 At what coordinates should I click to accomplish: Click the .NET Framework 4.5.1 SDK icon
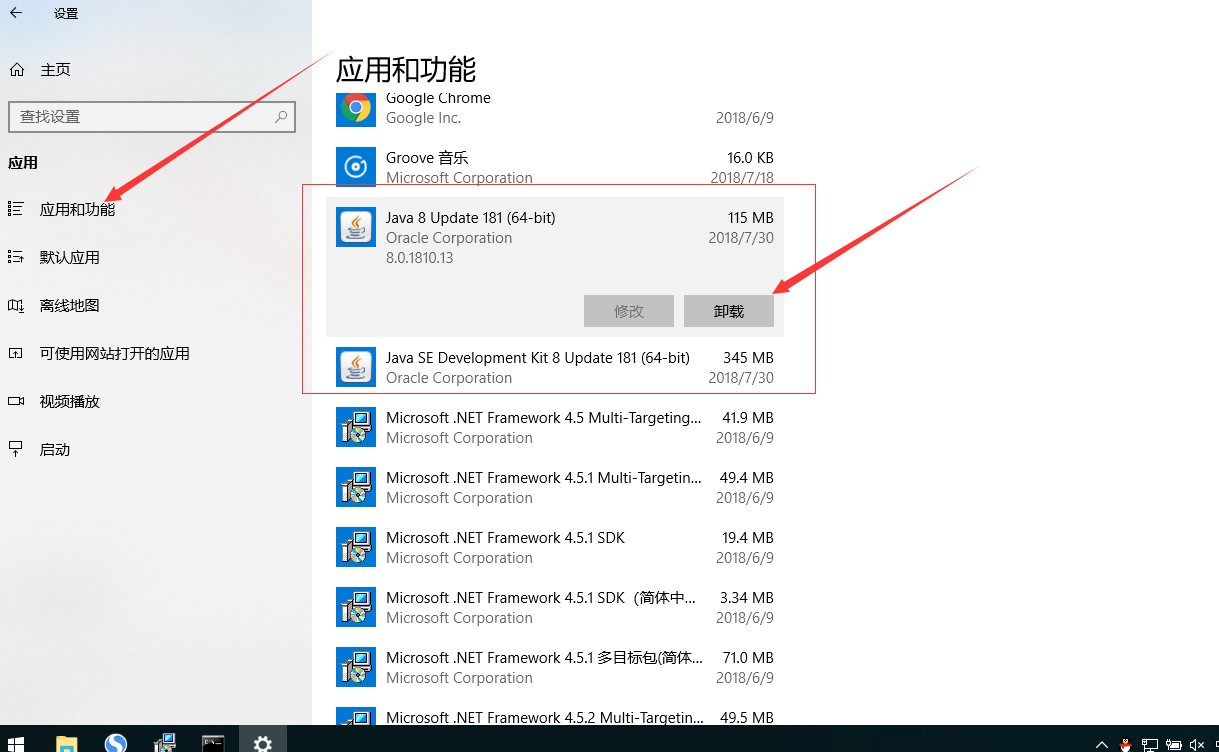[x=356, y=547]
